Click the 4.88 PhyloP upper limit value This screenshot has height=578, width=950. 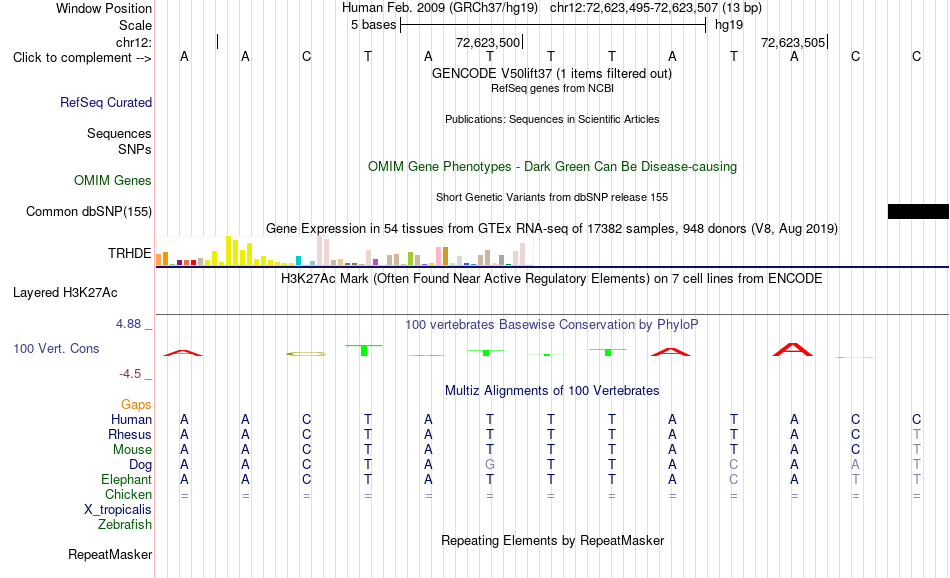pos(128,324)
